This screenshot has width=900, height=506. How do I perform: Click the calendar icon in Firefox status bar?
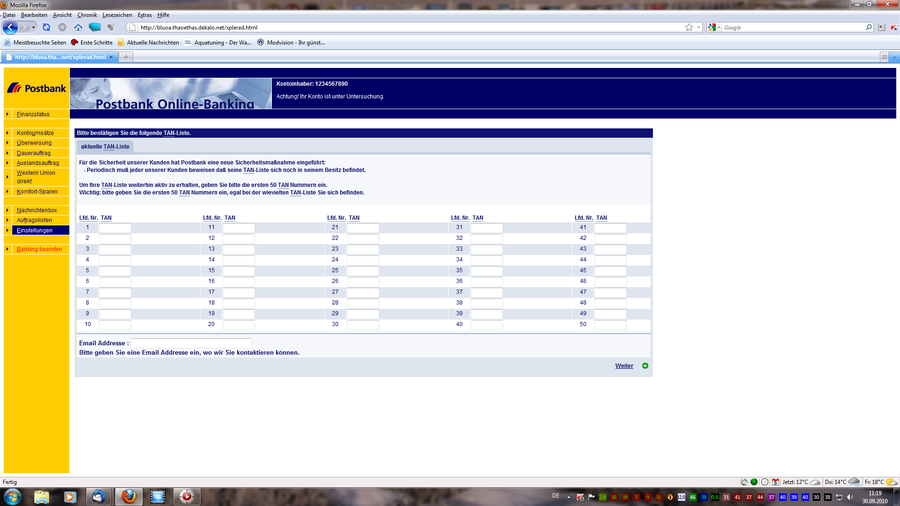click(x=775, y=482)
